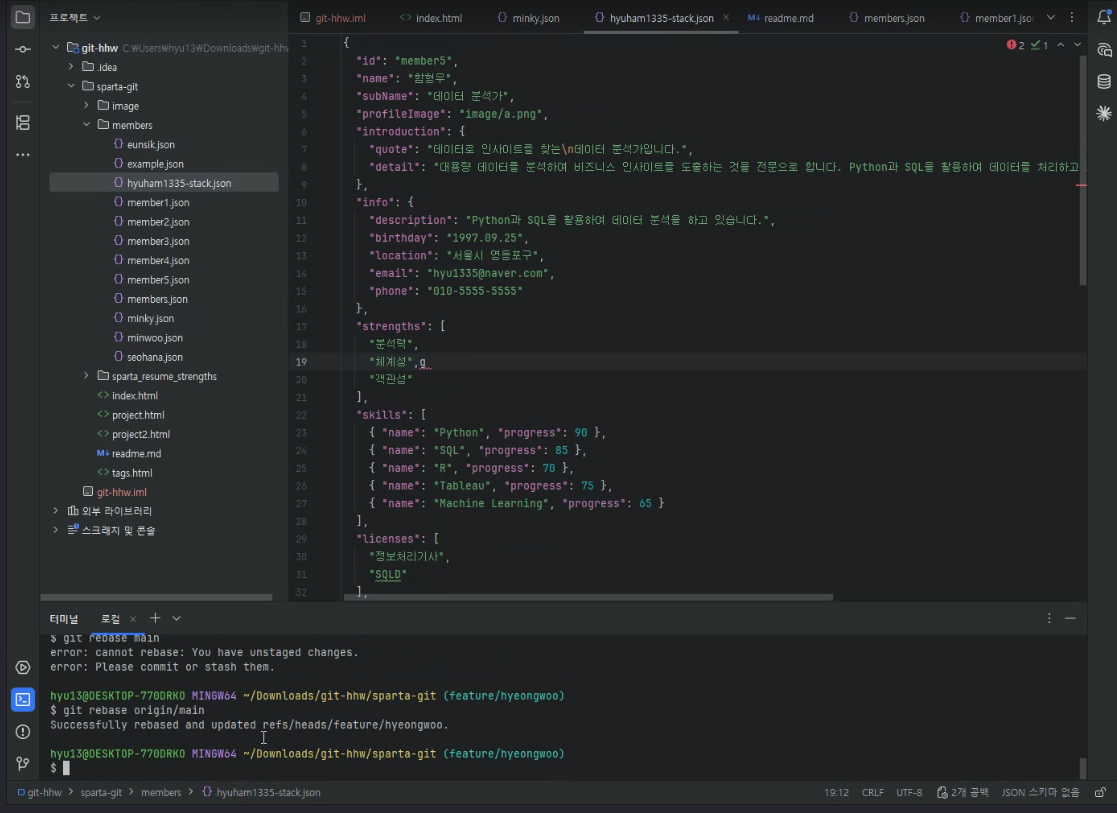Toggle the read-only lock in status bar
Image resolution: width=1117 pixels, height=813 pixels.
coord(1101,792)
